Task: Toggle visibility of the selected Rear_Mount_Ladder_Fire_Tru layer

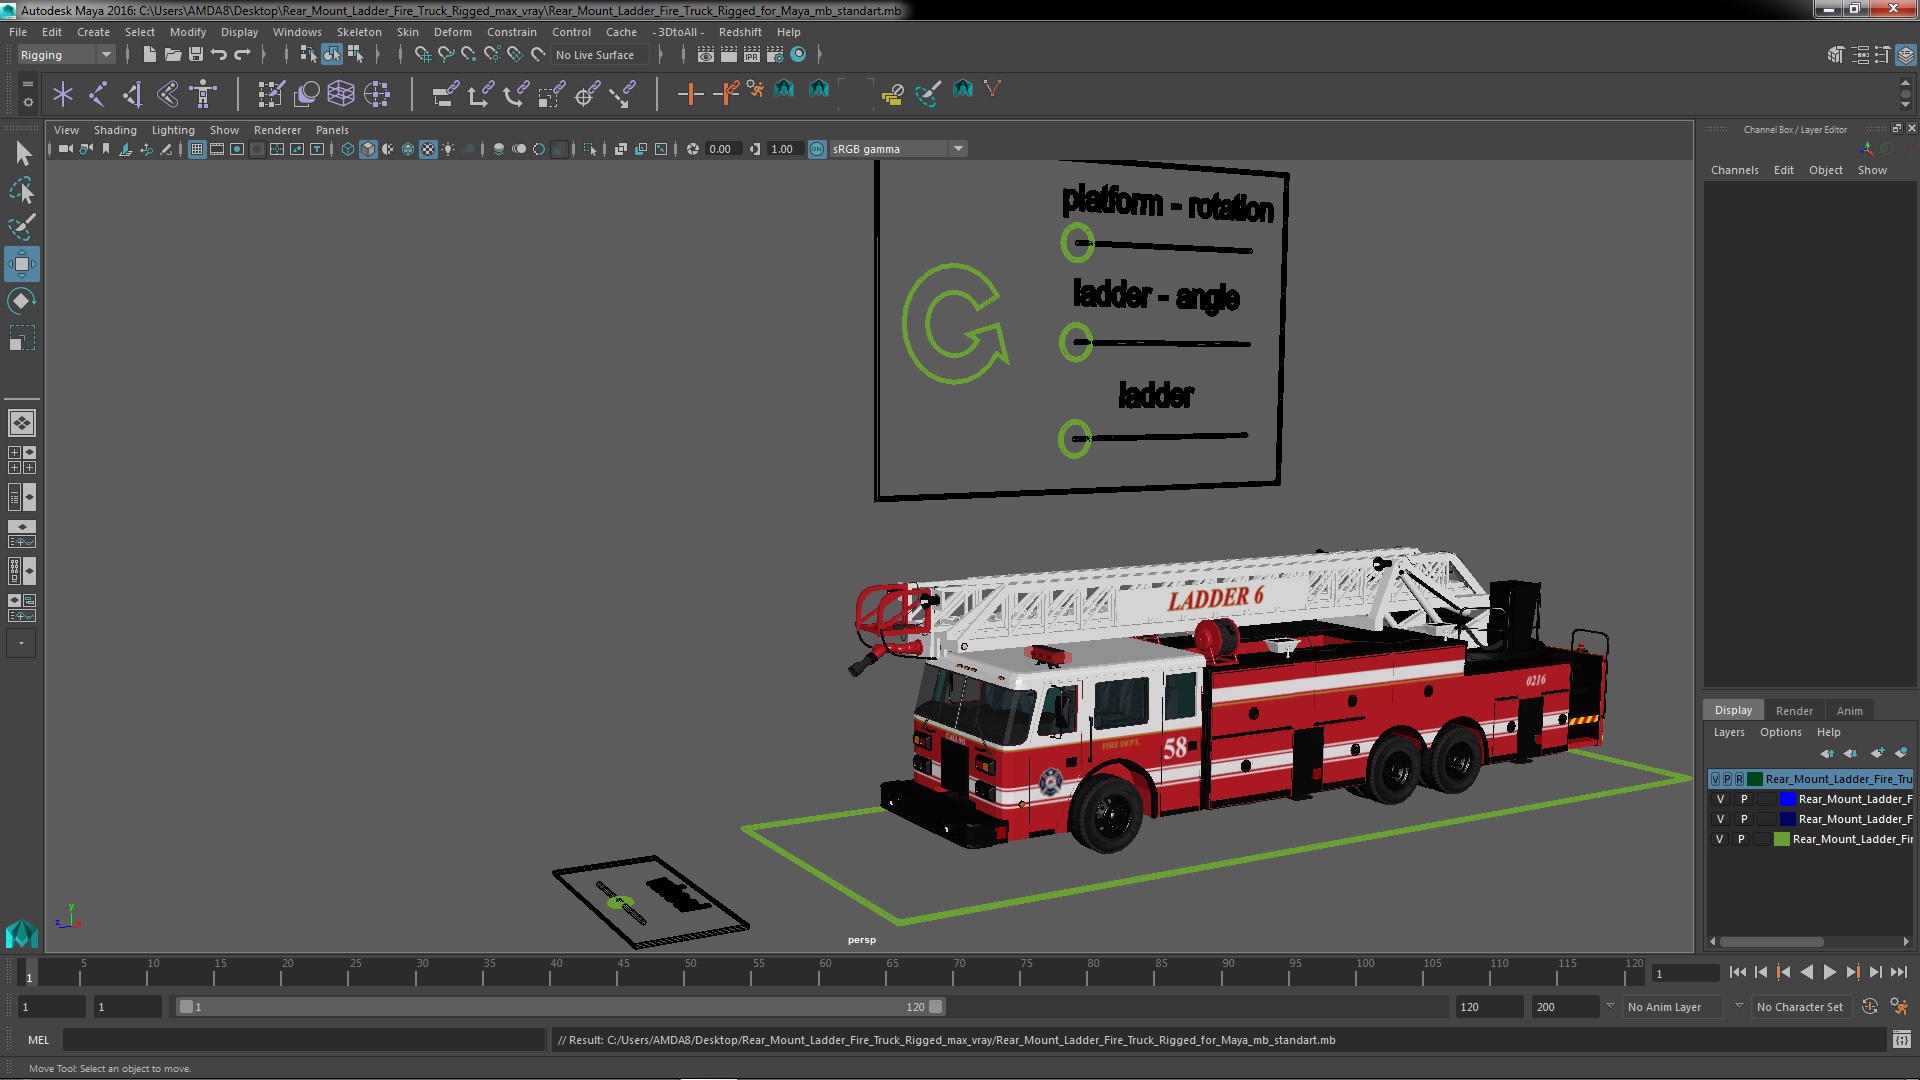Action: click(1716, 779)
